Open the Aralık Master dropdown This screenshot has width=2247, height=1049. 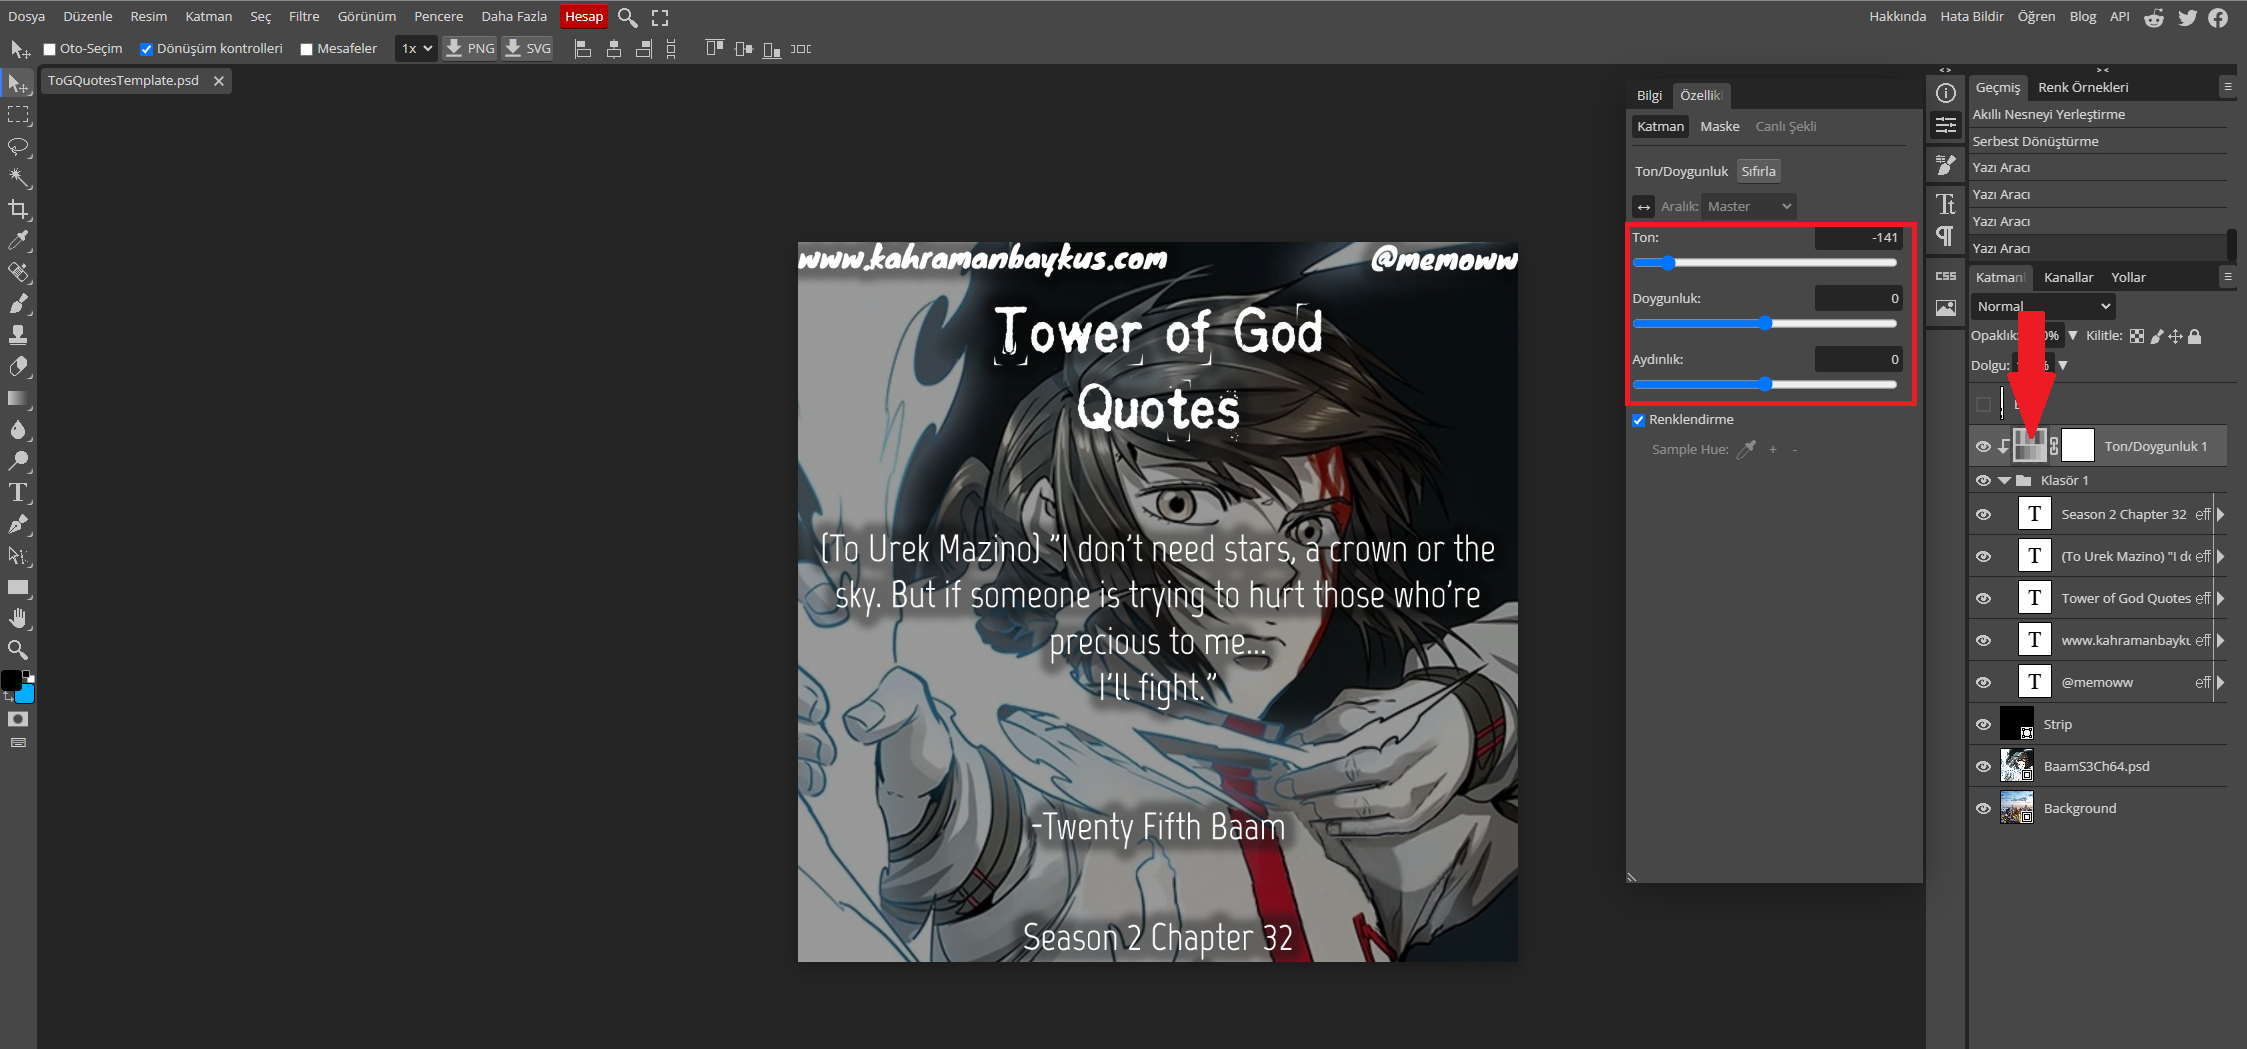pyautogui.click(x=1749, y=206)
